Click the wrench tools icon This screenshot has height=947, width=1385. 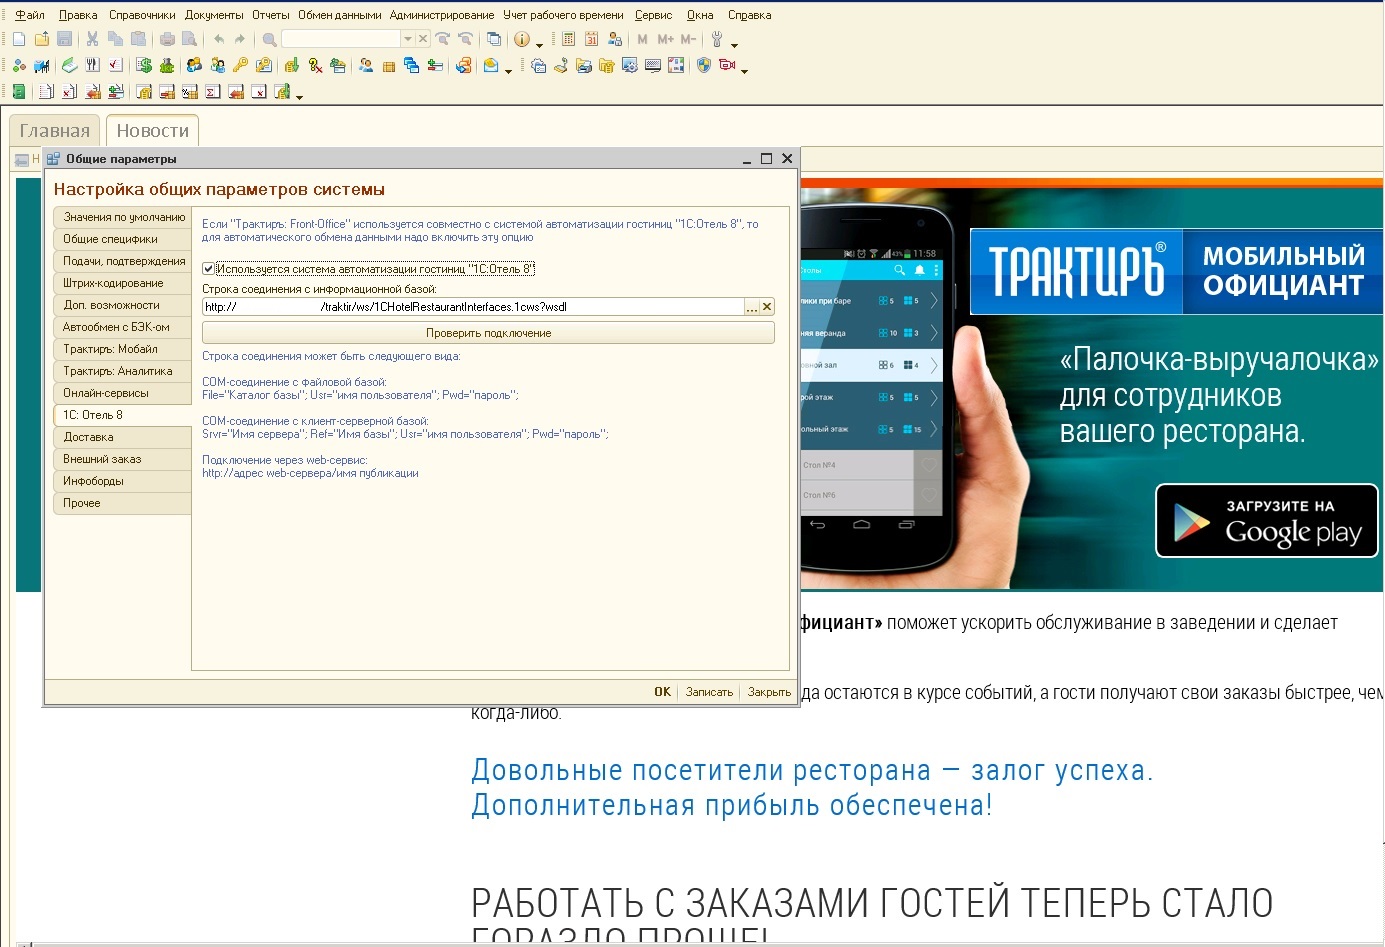pos(716,39)
